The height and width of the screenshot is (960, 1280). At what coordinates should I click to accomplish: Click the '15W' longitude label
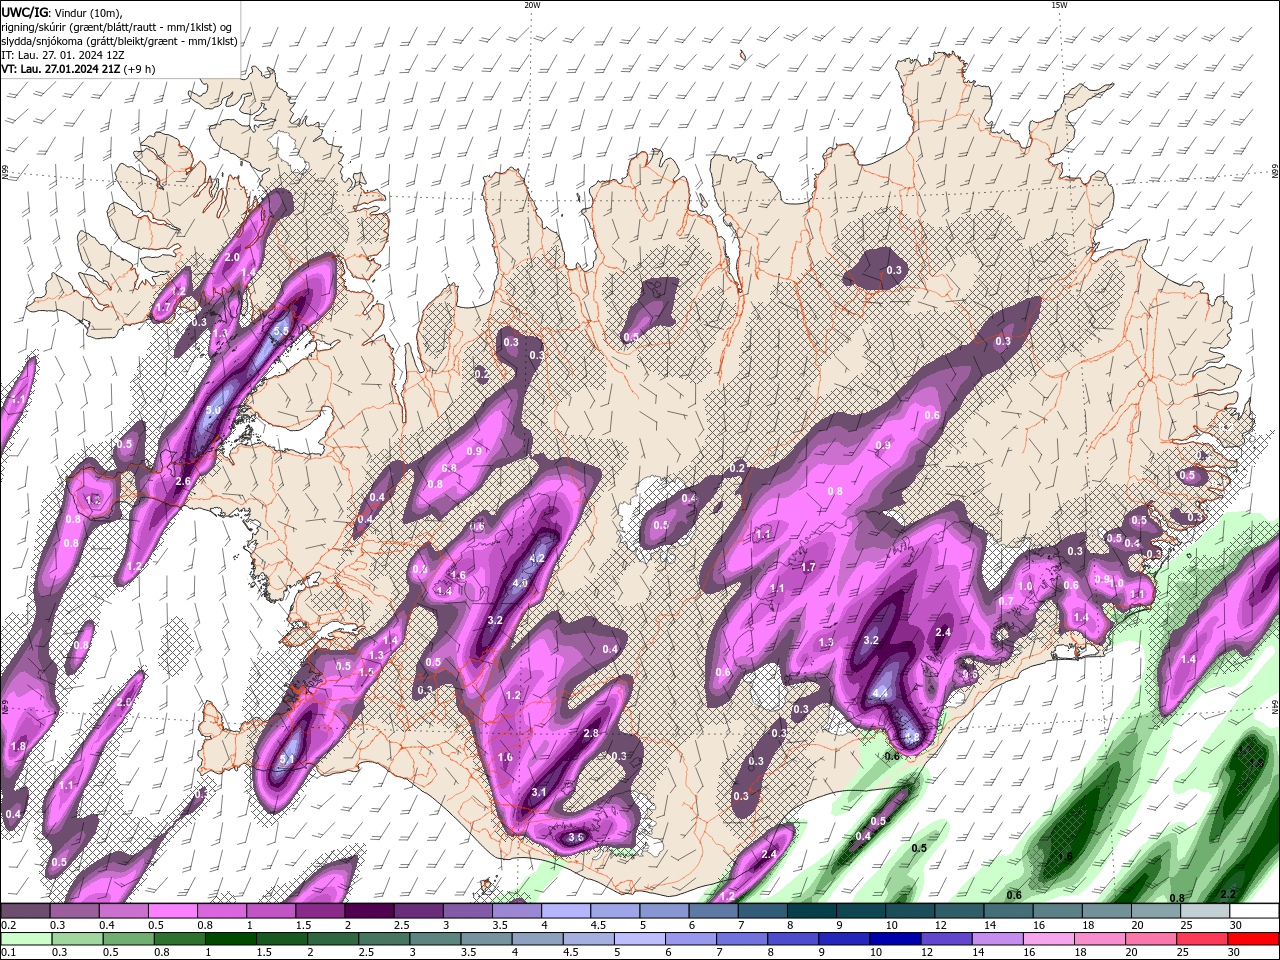click(1058, 5)
